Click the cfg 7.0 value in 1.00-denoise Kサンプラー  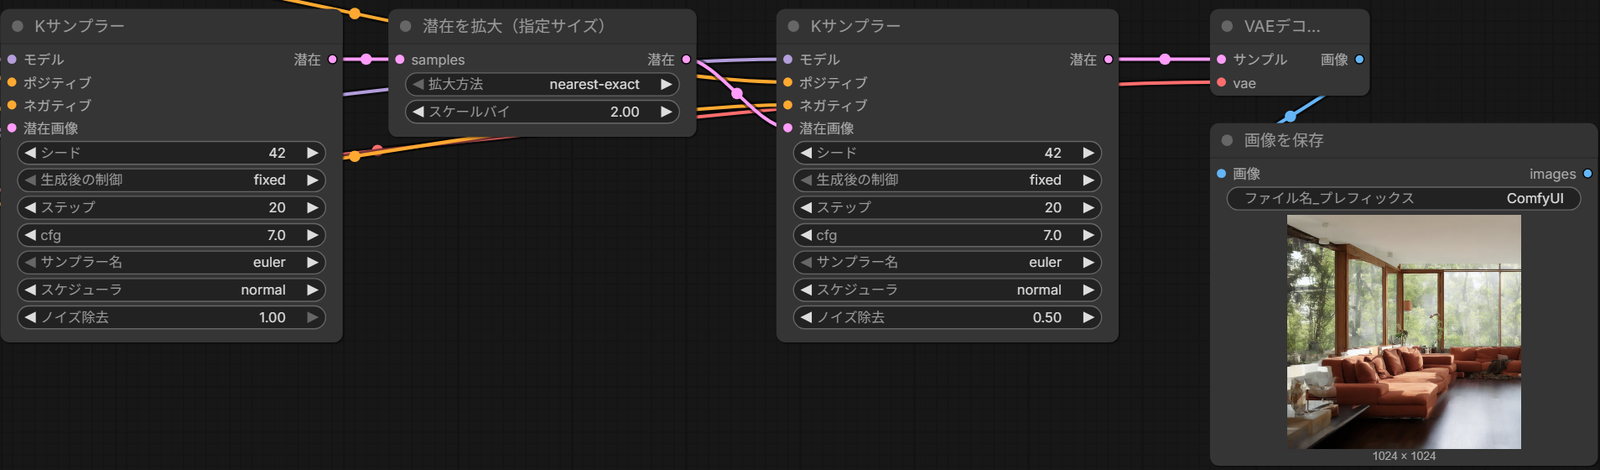point(277,235)
